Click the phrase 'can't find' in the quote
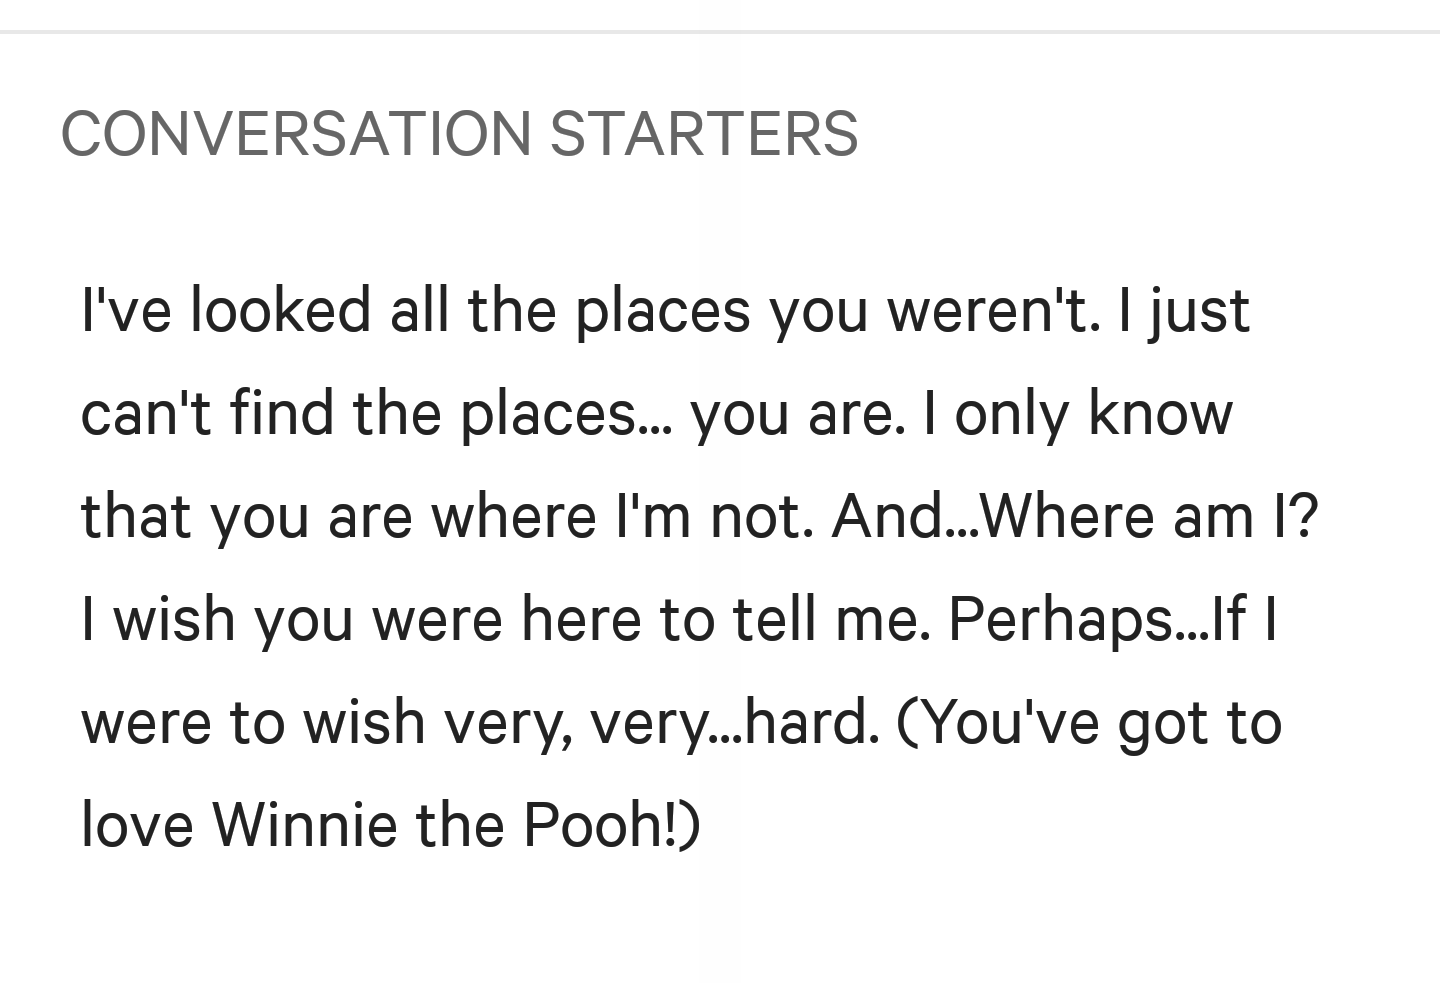 207,413
